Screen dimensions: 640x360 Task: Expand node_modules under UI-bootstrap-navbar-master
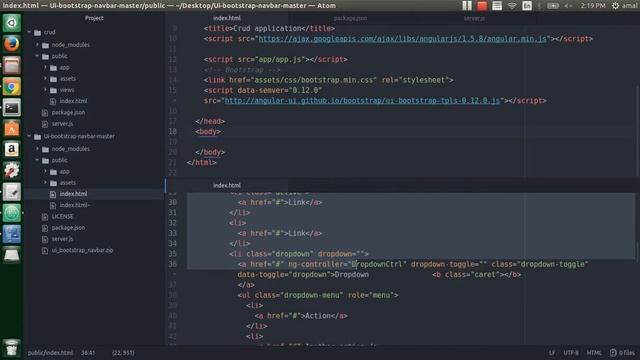[x=37, y=149]
